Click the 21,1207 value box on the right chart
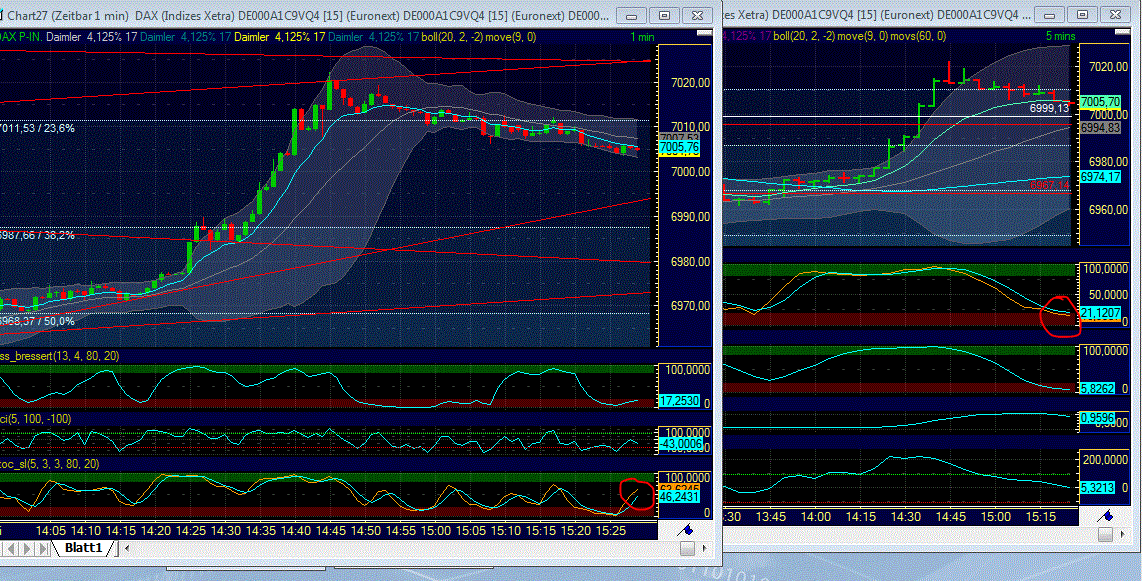Screen dimensions: 1142x581 coord(1100,313)
